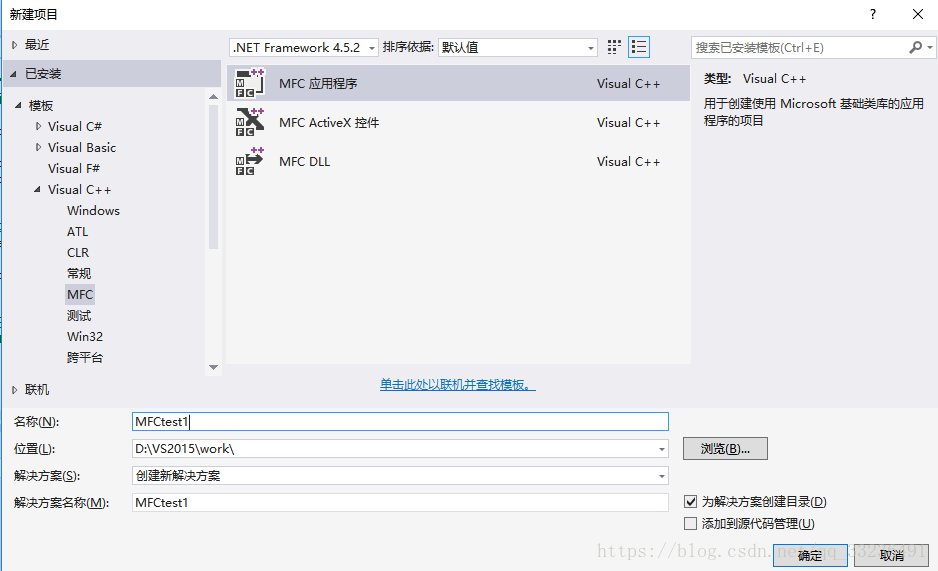Open the 位置 path dropdown arrow
This screenshot has width=938, height=571.
coord(662,449)
